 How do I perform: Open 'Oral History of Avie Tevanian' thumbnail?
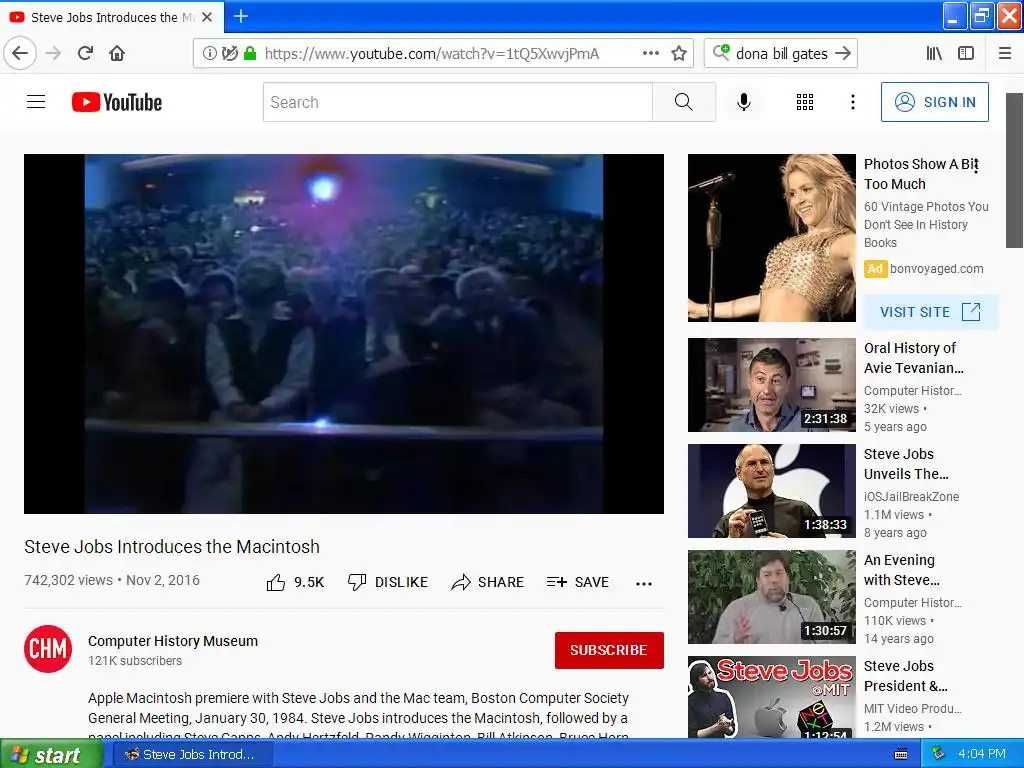pyautogui.click(x=771, y=385)
